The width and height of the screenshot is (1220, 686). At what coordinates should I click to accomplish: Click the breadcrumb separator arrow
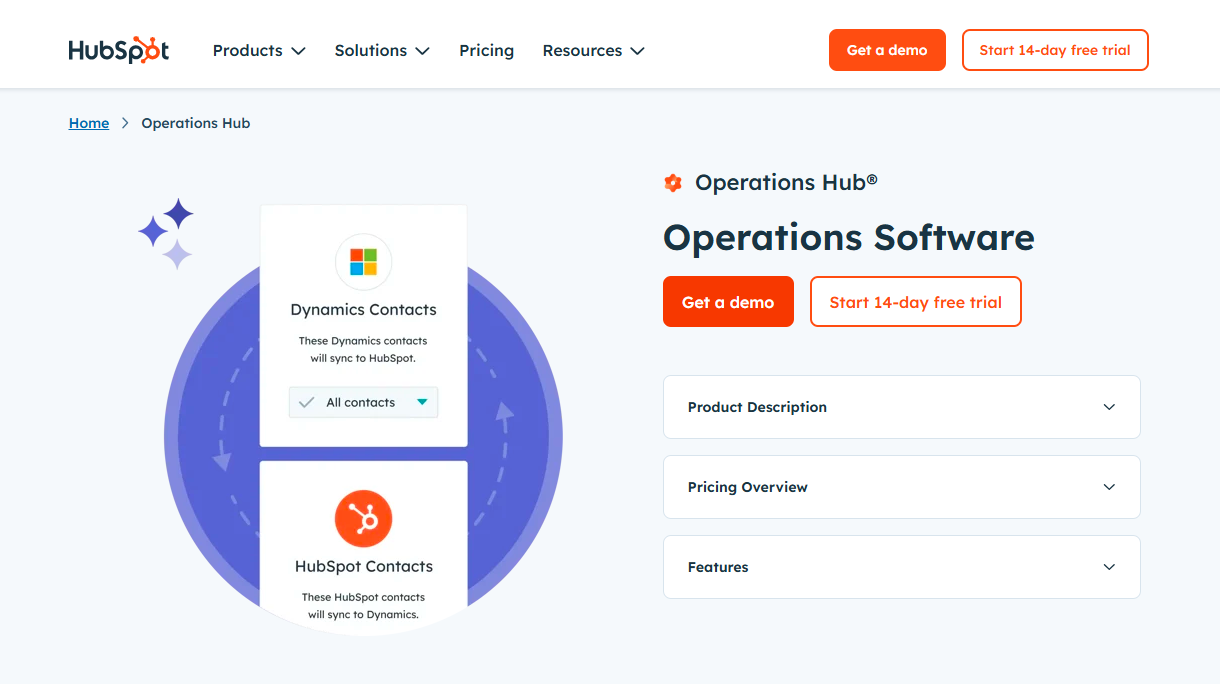click(x=125, y=123)
